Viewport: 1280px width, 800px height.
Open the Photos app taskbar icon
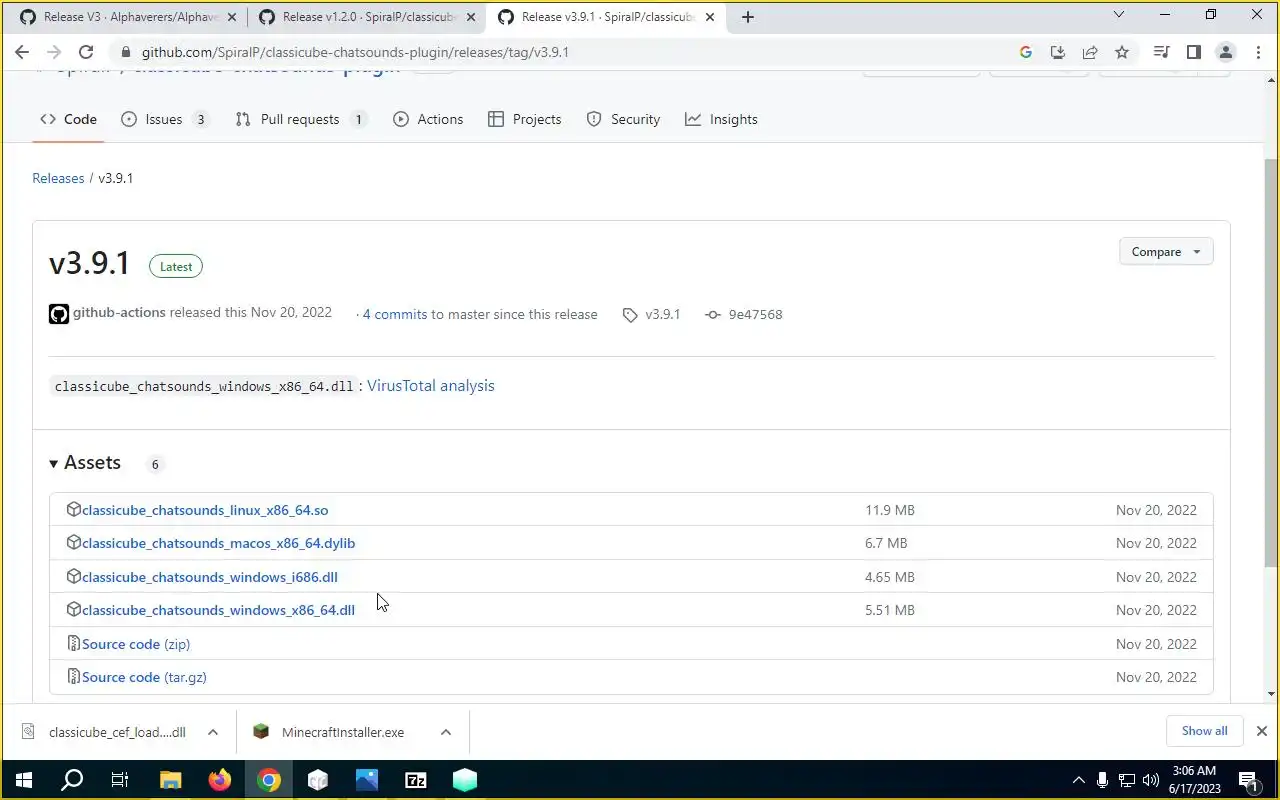click(x=366, y=780)
